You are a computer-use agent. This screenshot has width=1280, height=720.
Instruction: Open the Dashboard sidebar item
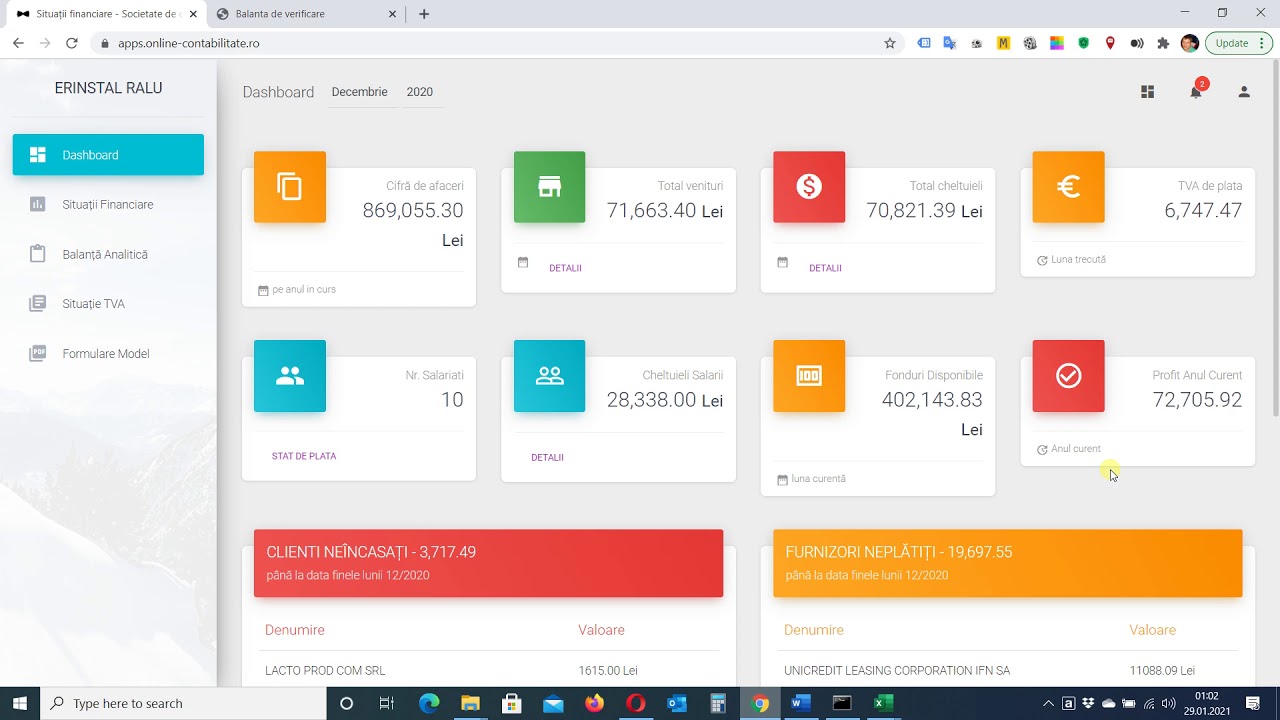(x=108, y=155)
